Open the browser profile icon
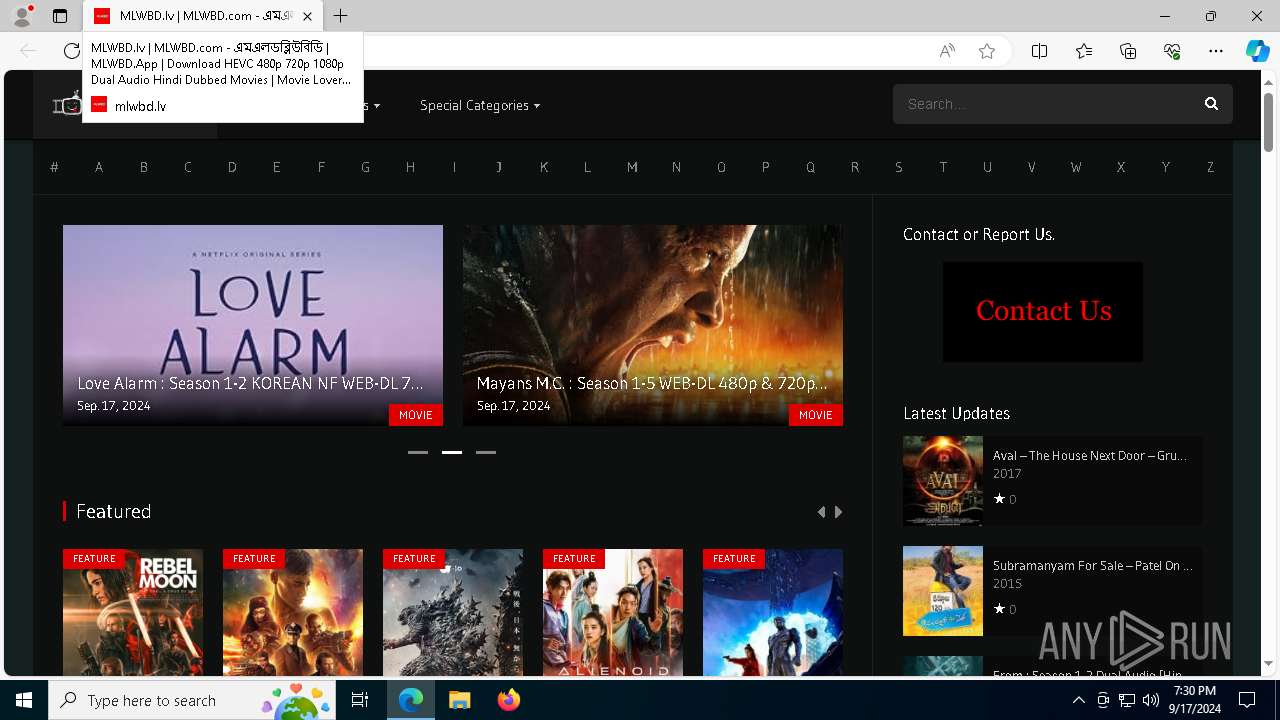Image resolution: width=1280 pixels, height=720 pixels. tap(21, 16)
